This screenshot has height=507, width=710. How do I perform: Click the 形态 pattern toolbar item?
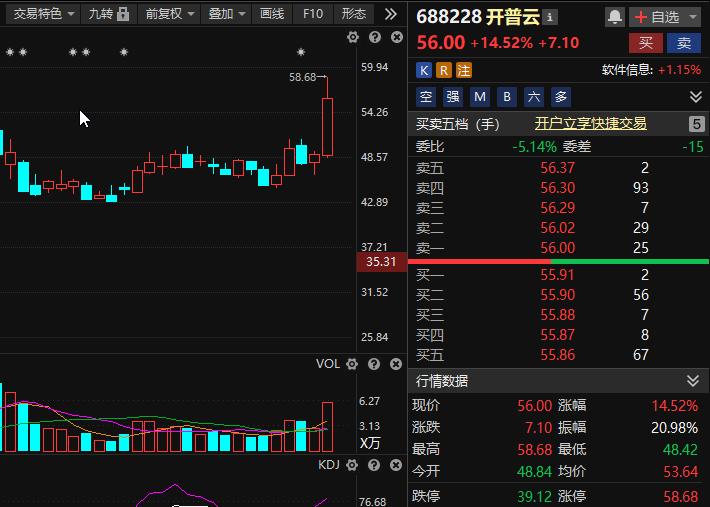pos(354,14)
